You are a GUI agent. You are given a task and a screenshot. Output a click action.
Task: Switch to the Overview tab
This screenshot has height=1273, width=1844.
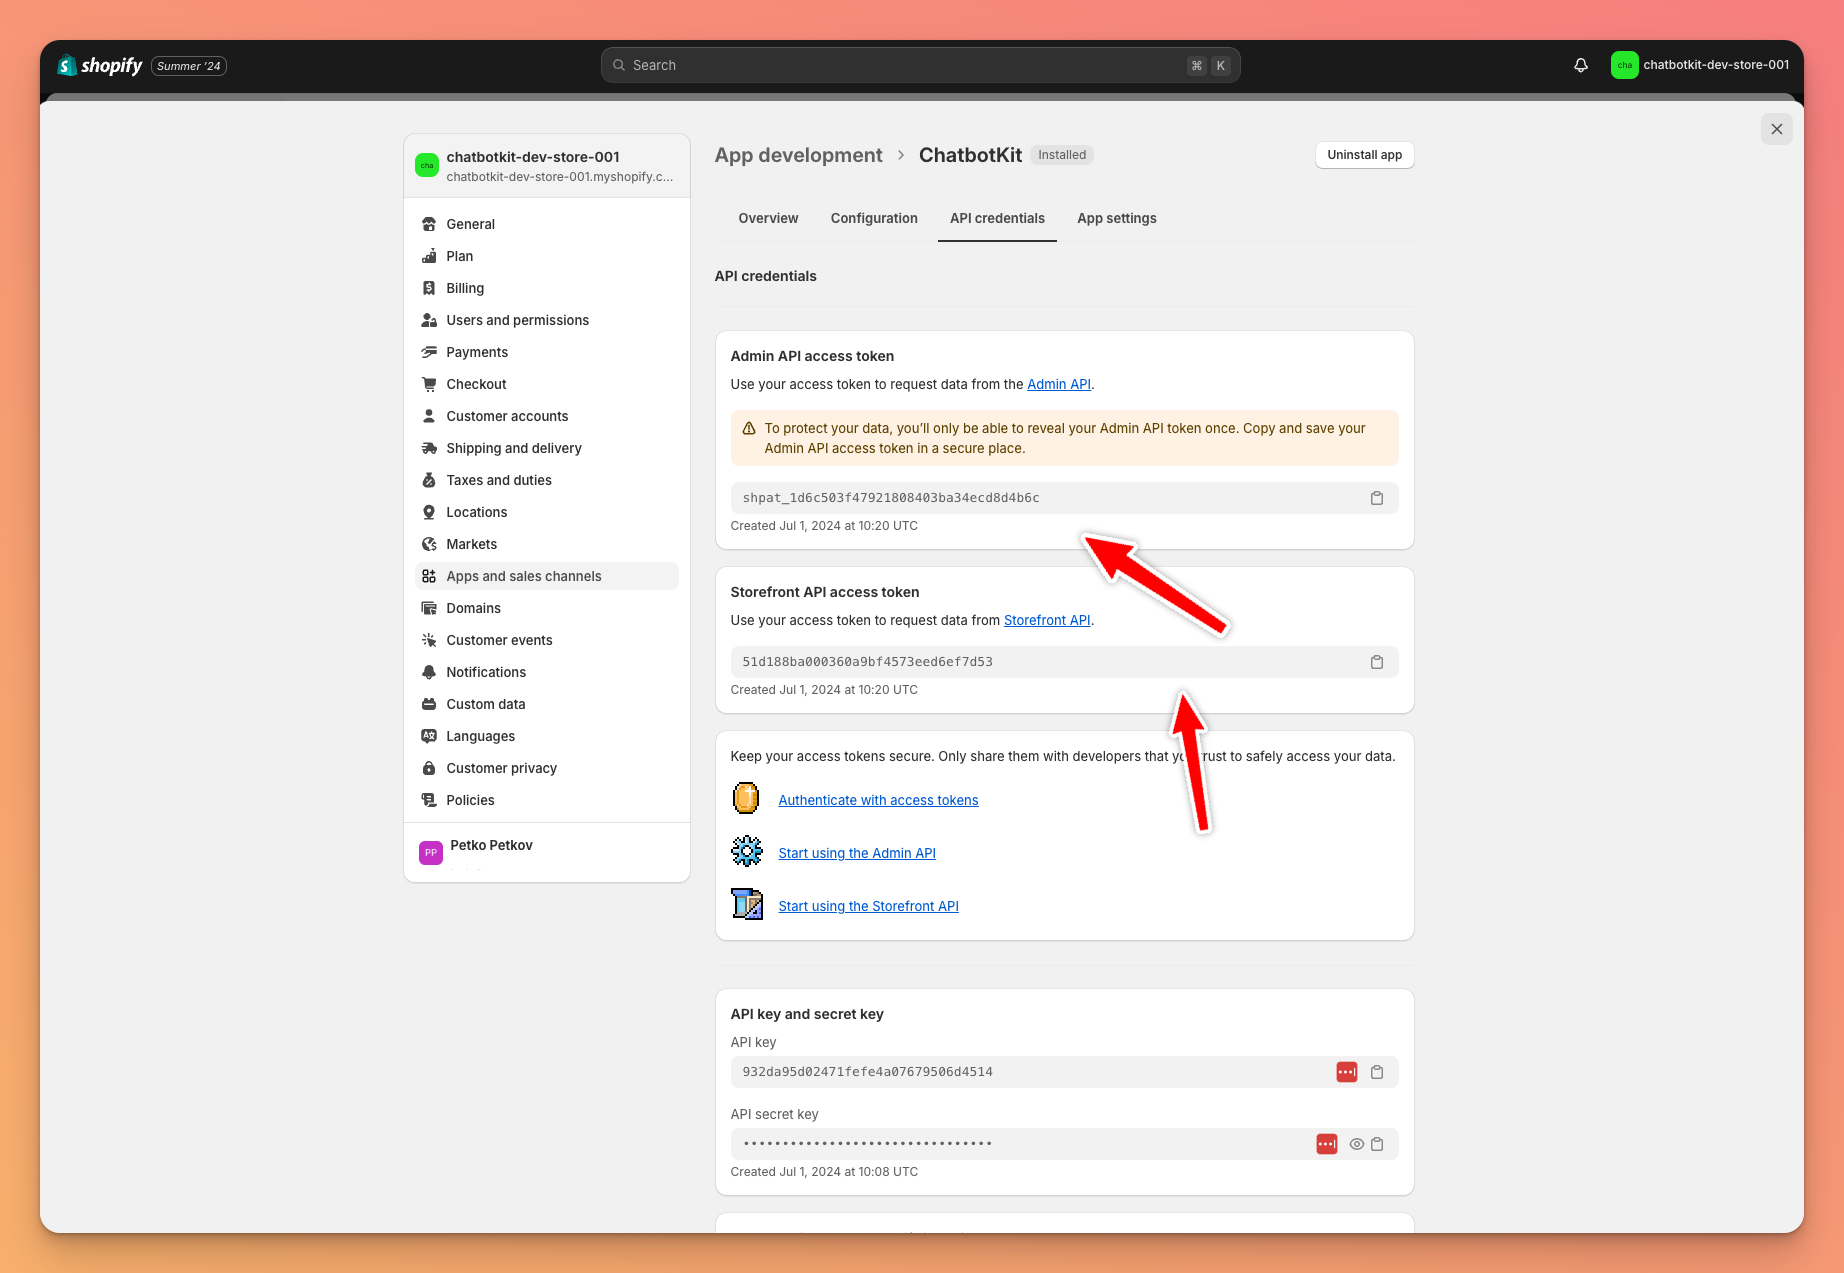tap(768, 218)
